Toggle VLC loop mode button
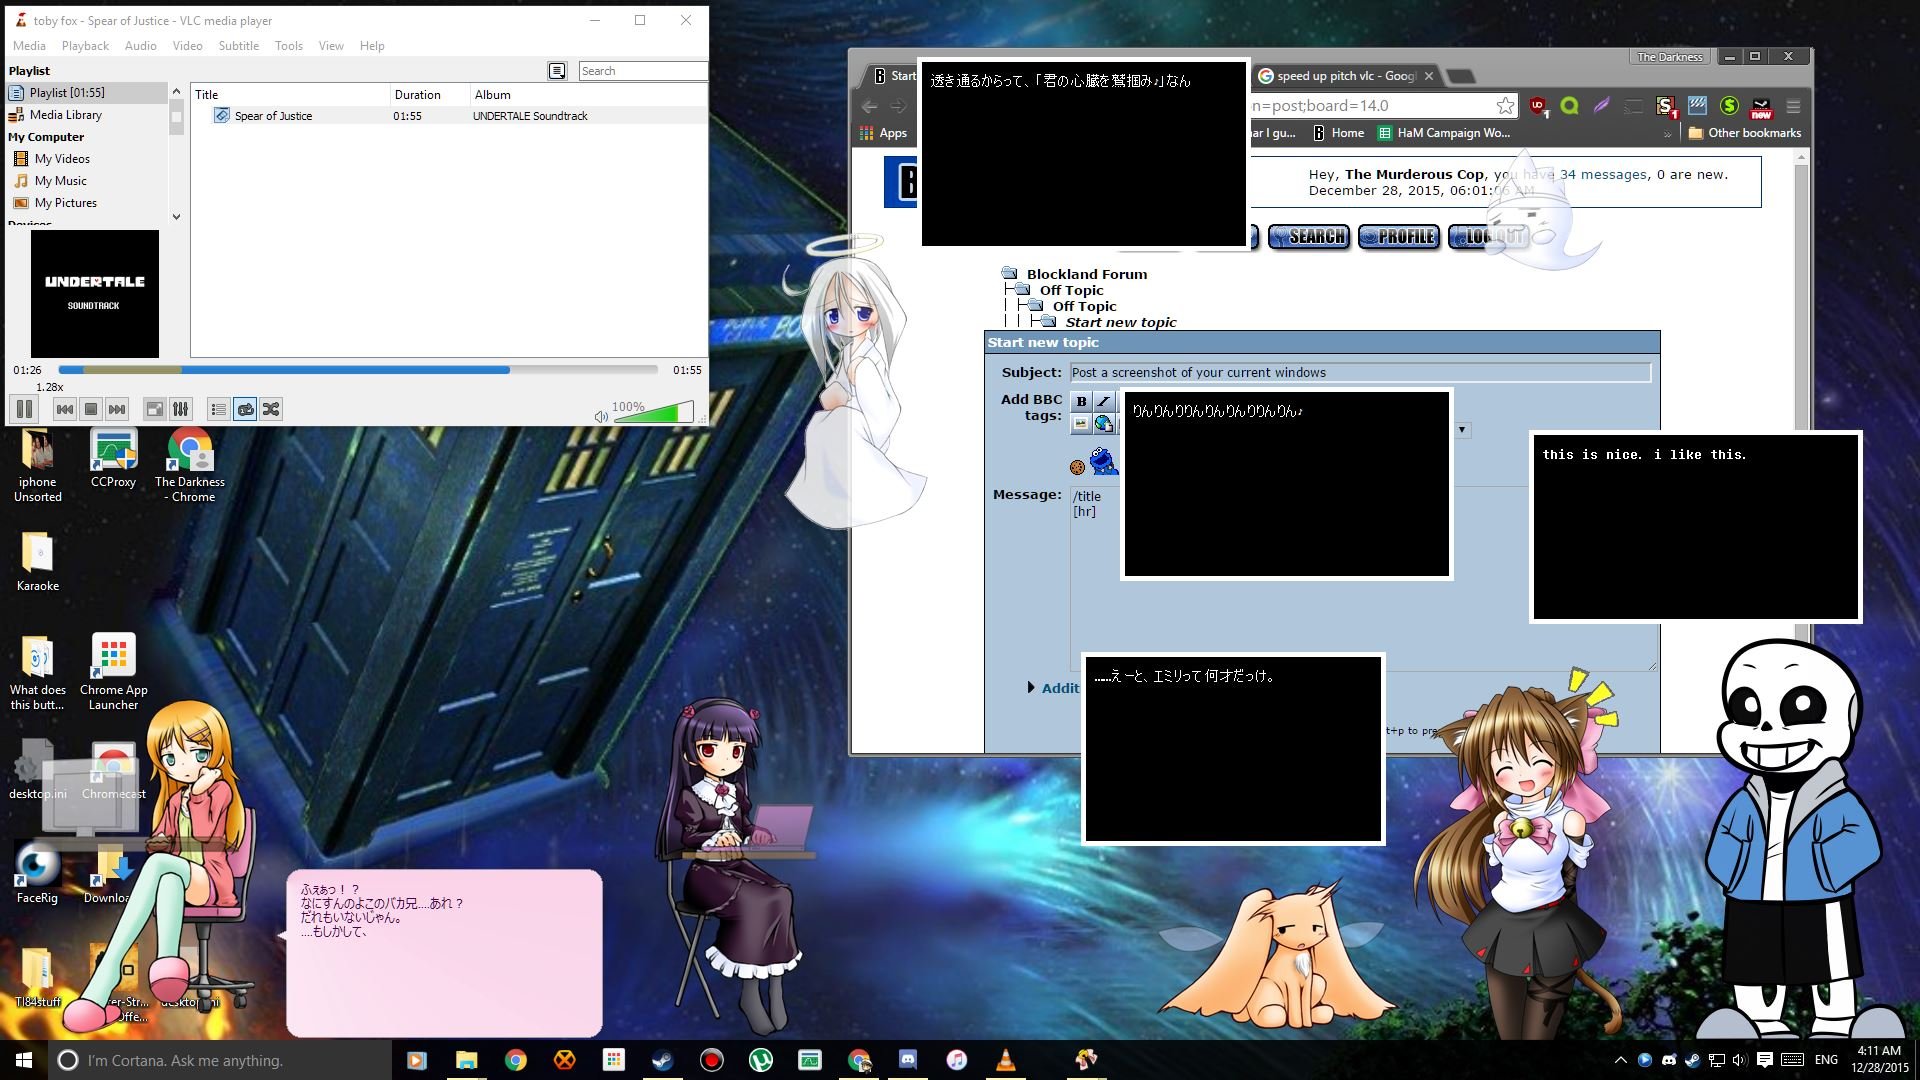 (245, 409)
